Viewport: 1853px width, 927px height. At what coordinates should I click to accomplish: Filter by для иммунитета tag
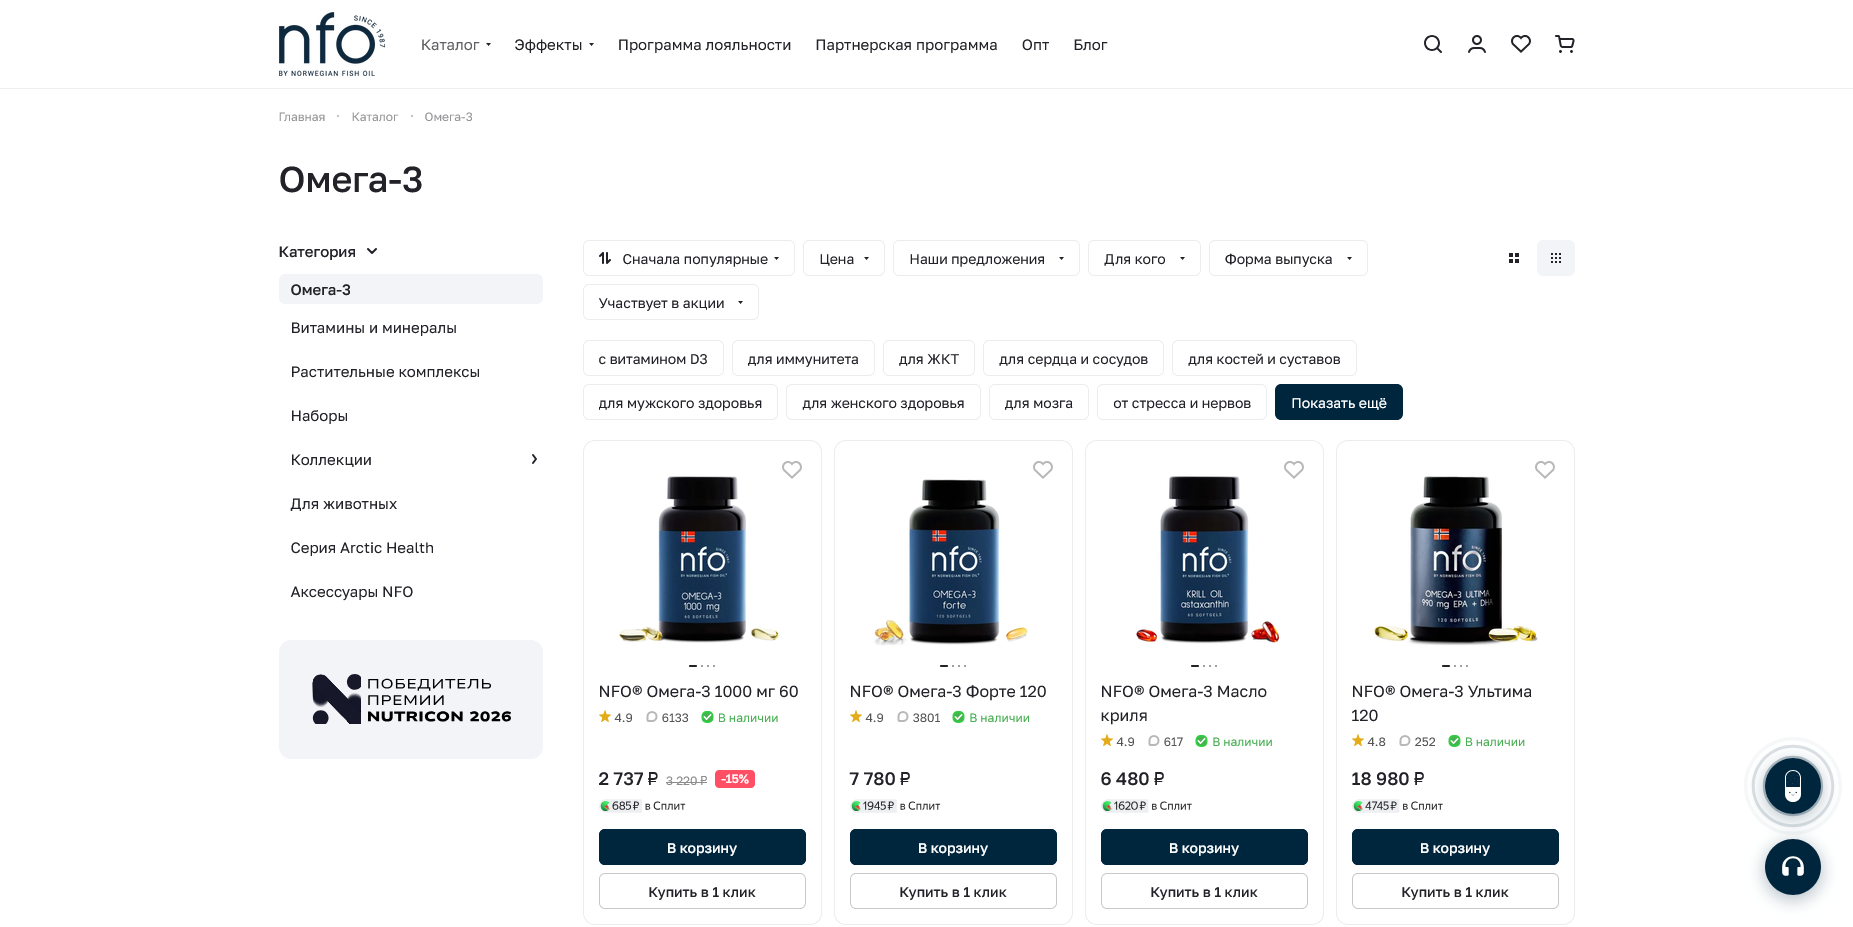point(803,359)
